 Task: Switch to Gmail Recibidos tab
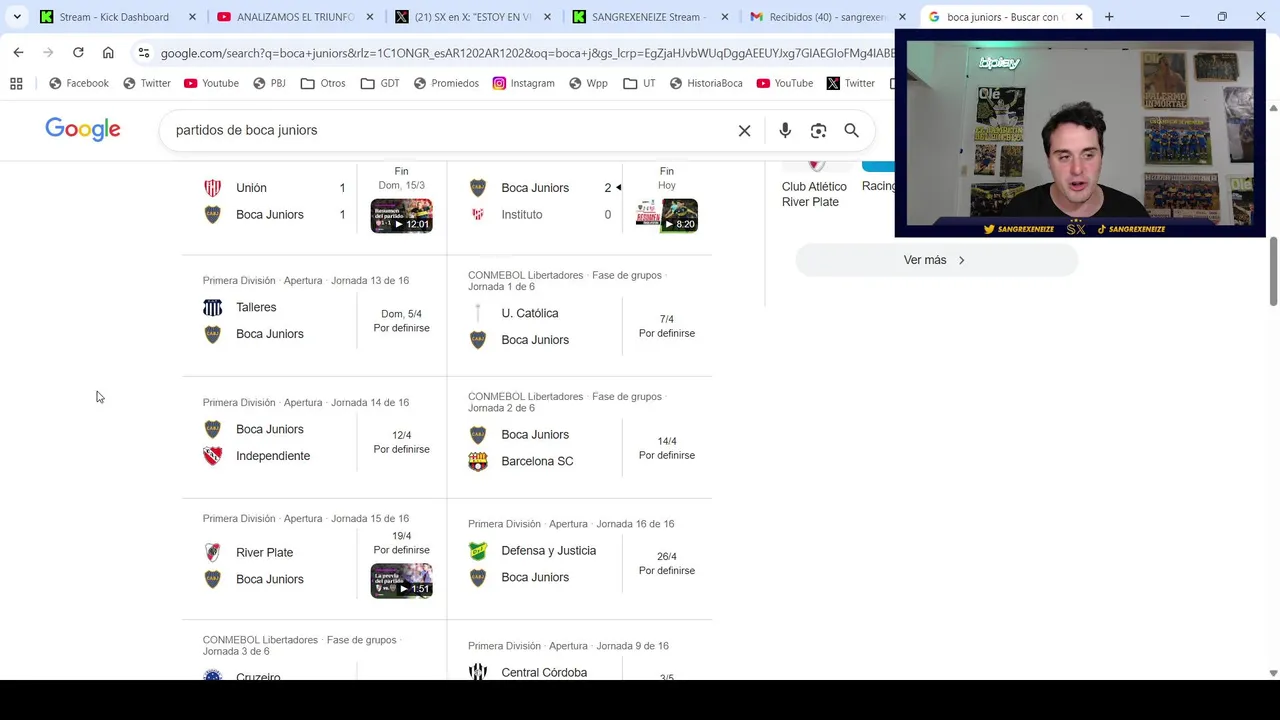(x=826, y=17)
